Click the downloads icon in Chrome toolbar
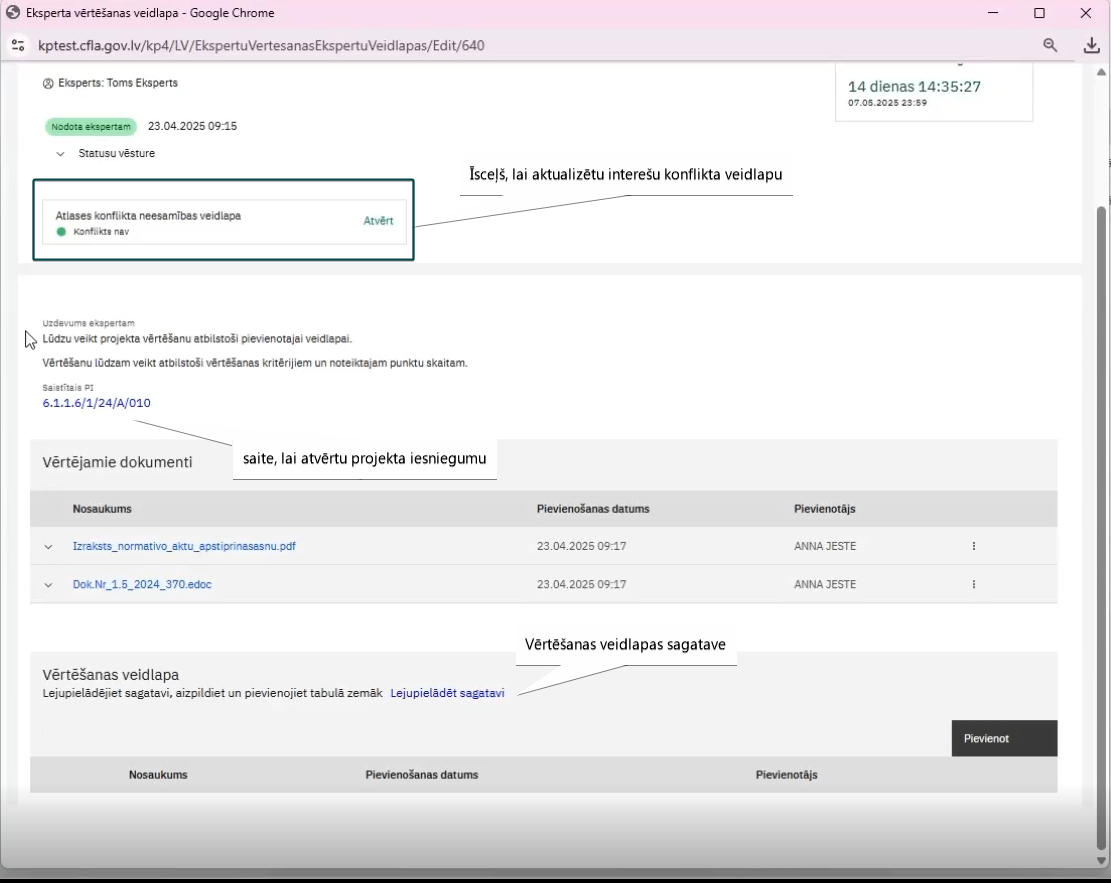 coord(1091,45)
